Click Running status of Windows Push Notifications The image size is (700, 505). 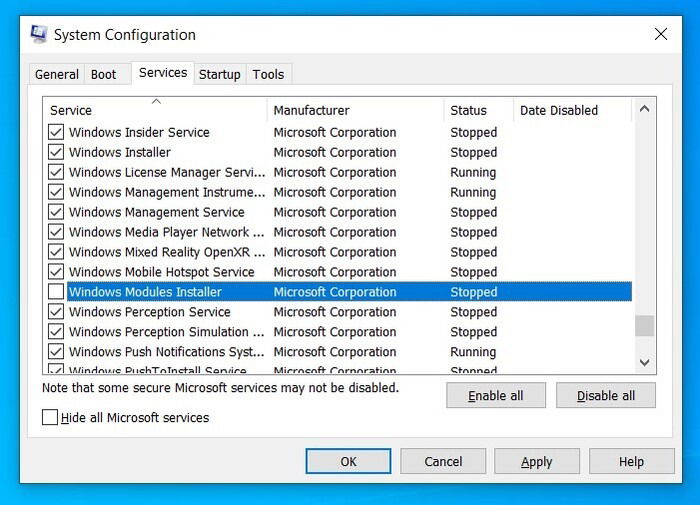473,352
